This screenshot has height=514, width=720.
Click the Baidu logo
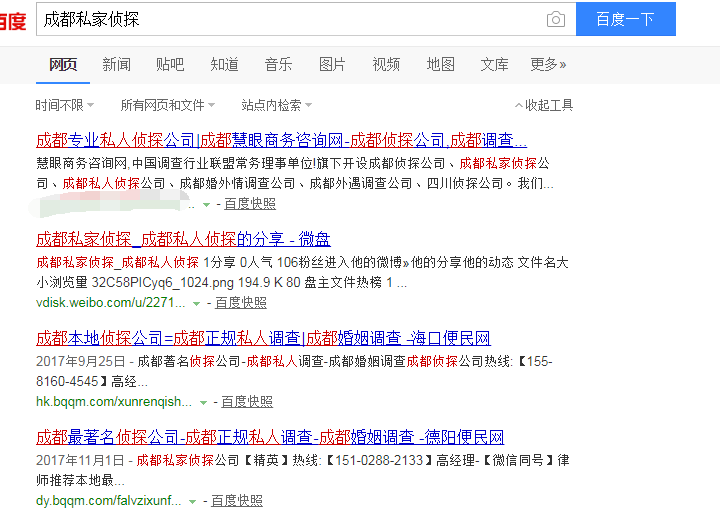click(x=13, y=21)
